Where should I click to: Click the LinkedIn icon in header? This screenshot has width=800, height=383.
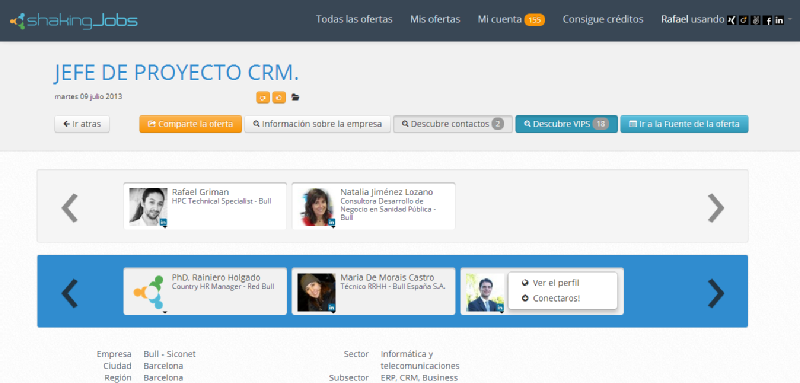779,20
